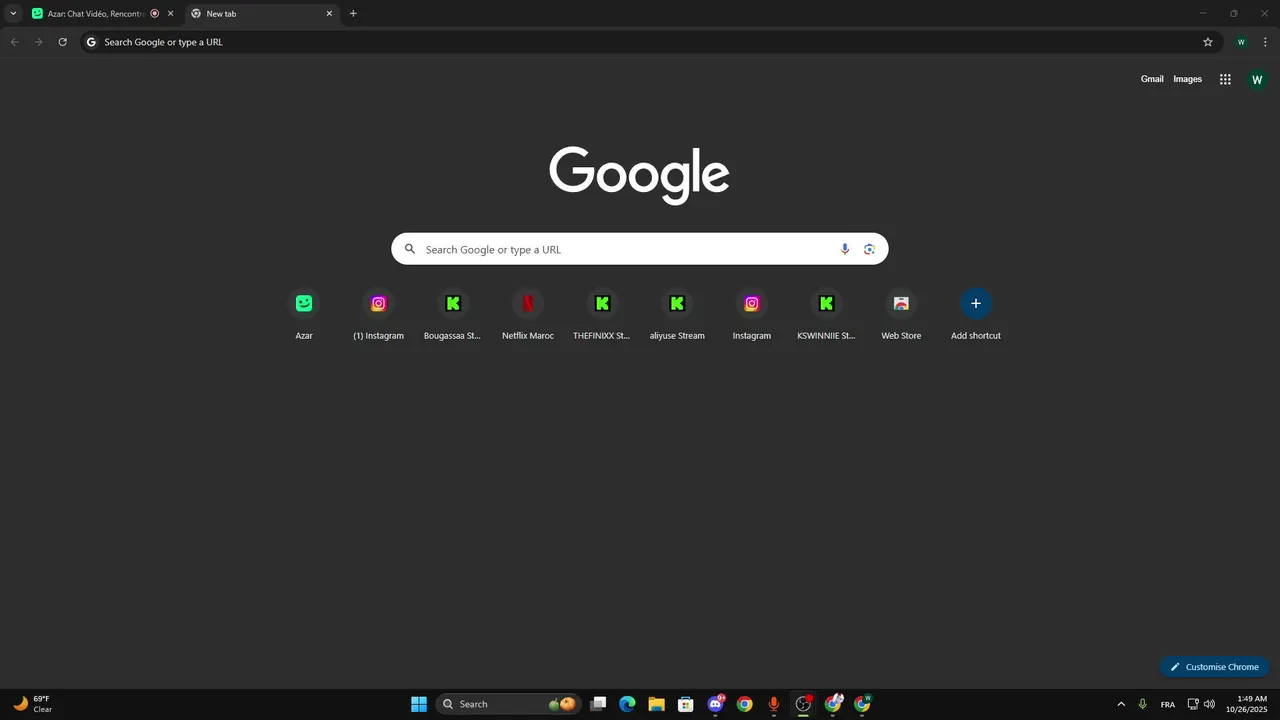Open the Images link

(x=1187, y=79)
